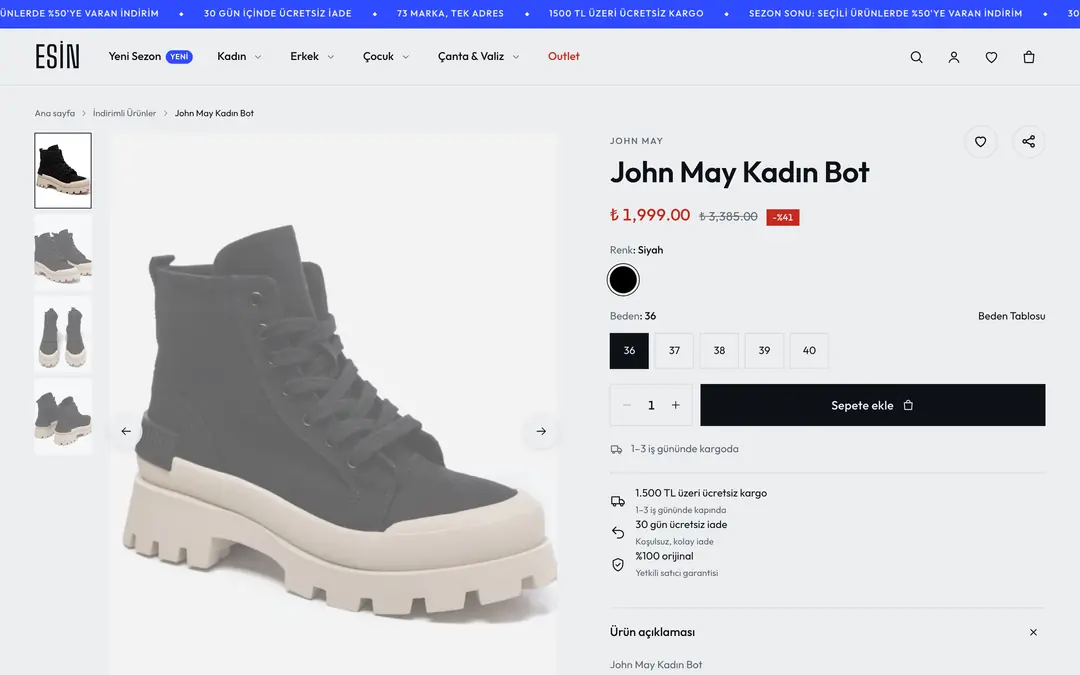Select second thumbnail showing boot pair side view
Image resolution: width=1080 pixels, height=675 pixels.
coord(63,253)
